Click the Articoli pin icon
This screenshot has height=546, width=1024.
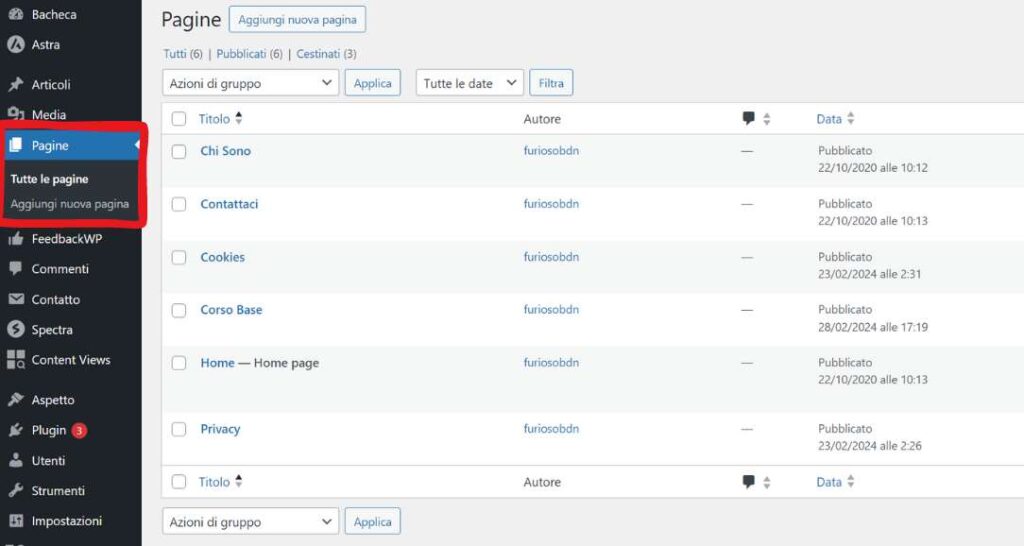pos(16,84)
